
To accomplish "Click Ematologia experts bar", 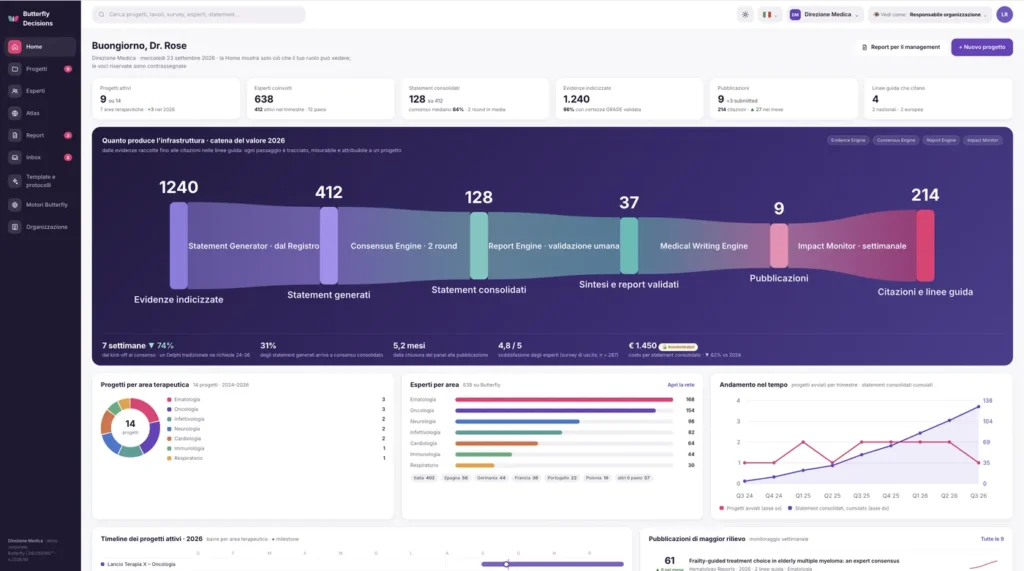I will point(564,399).
